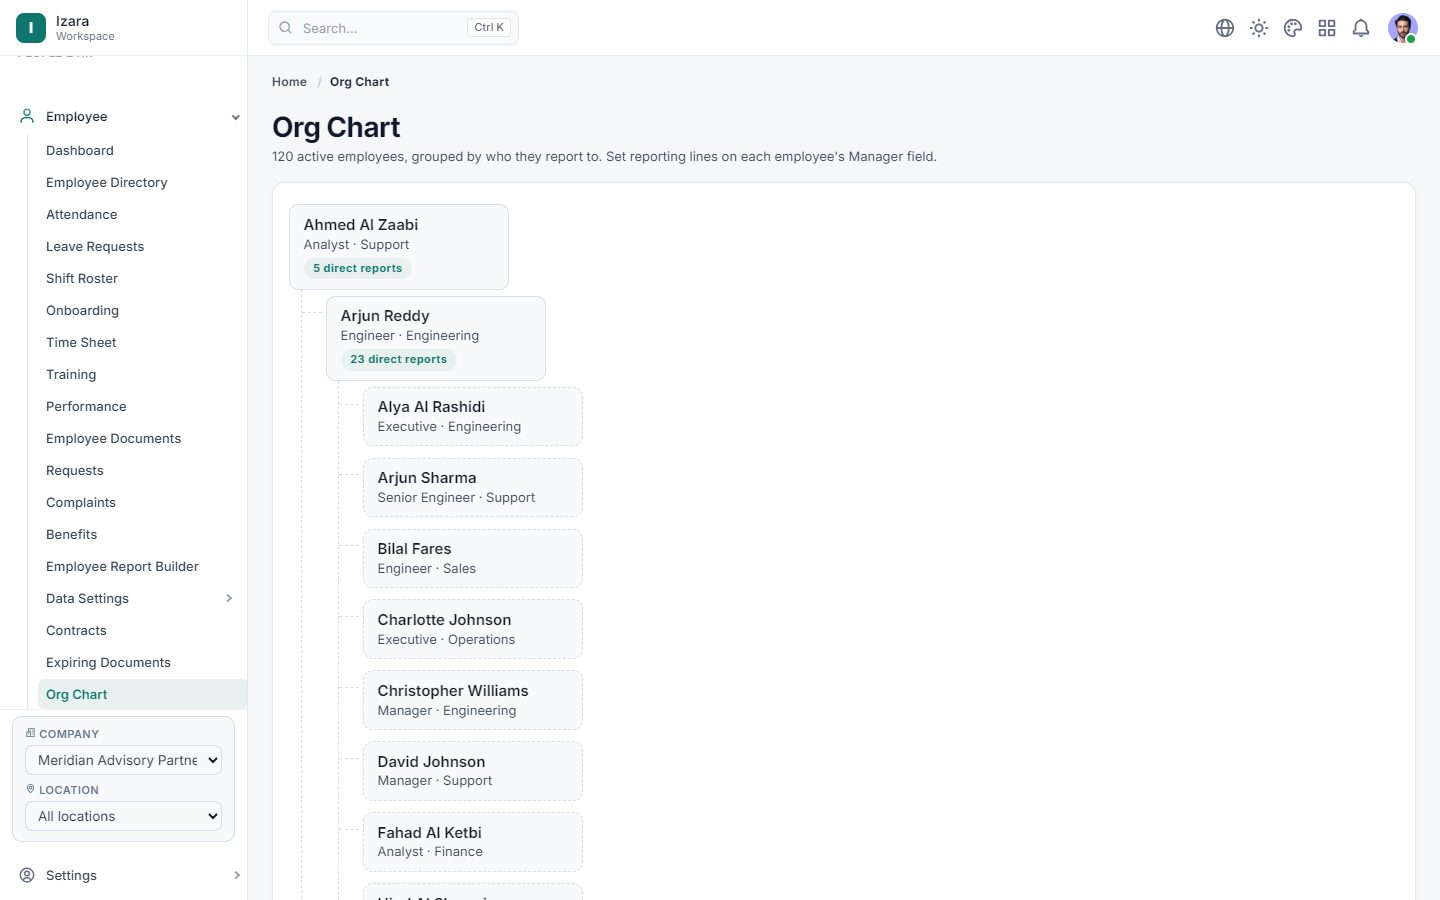Open the color palette theme icon
This screenshot has height=900, width=1440.
(x=1293, y=28)
